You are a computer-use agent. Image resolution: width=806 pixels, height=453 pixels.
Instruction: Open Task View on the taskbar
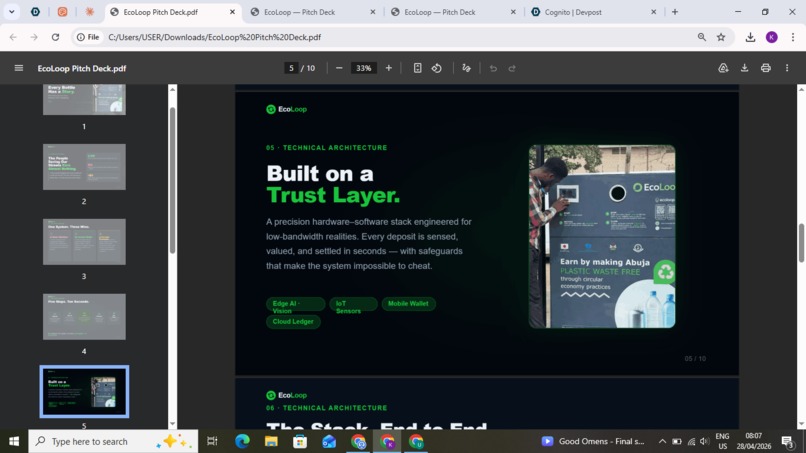[212, 441]
